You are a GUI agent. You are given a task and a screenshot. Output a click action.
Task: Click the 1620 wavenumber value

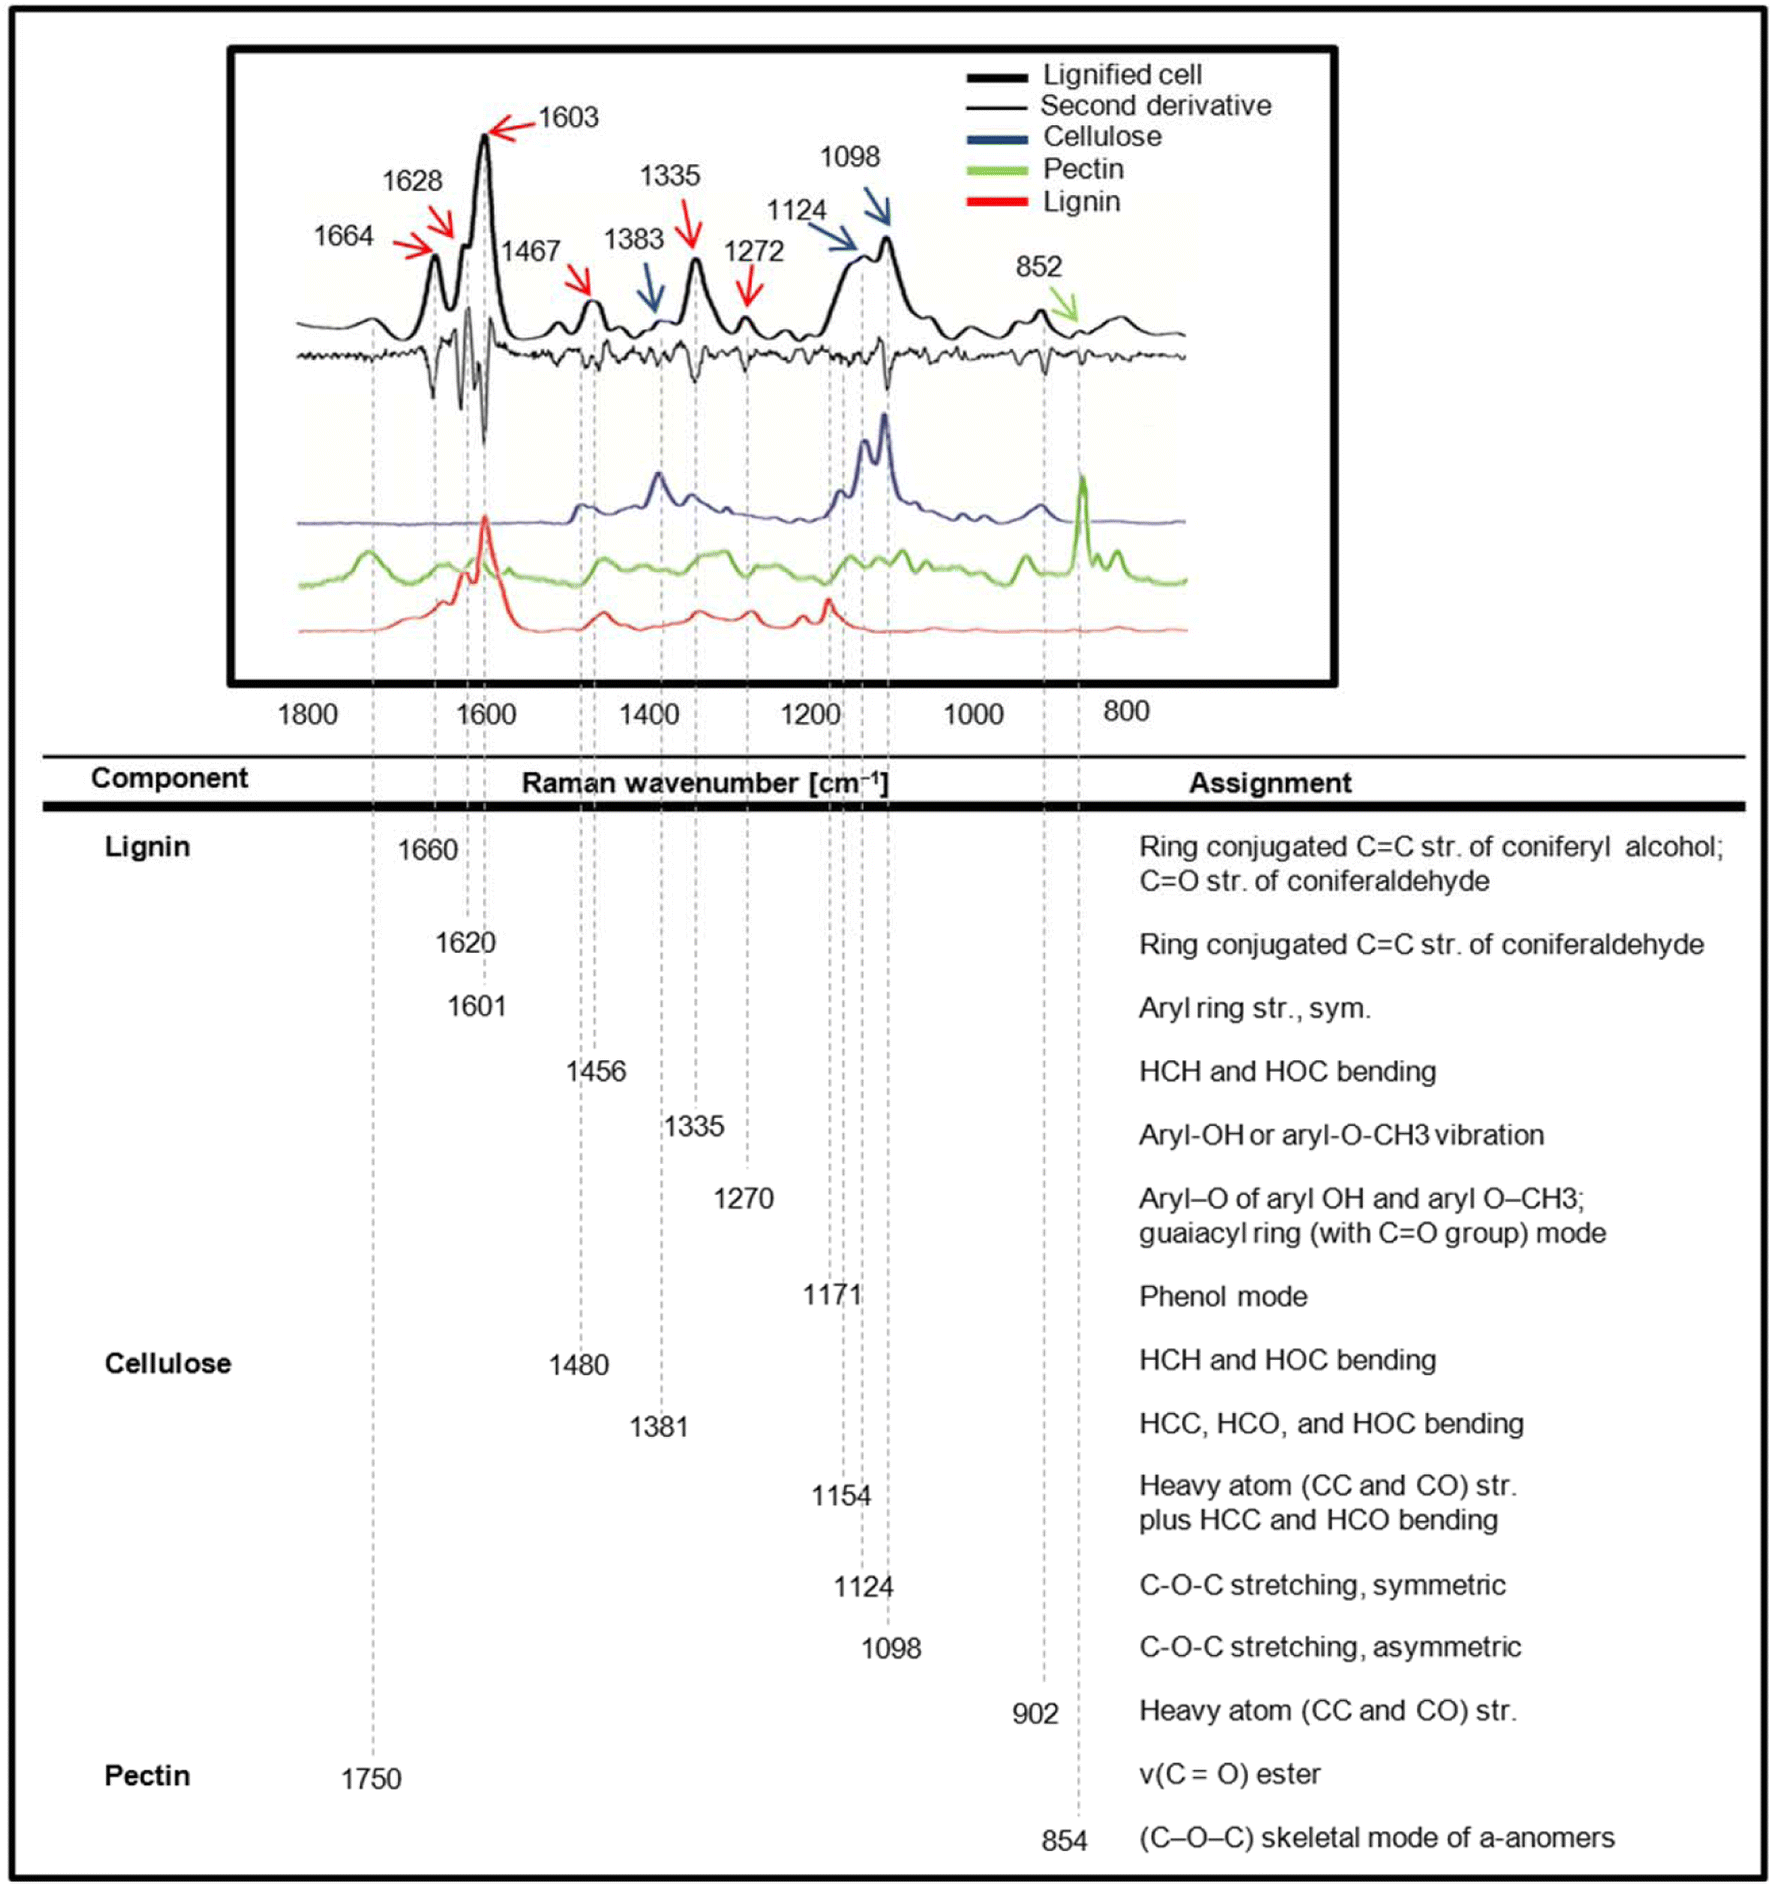tap(465, 943)
